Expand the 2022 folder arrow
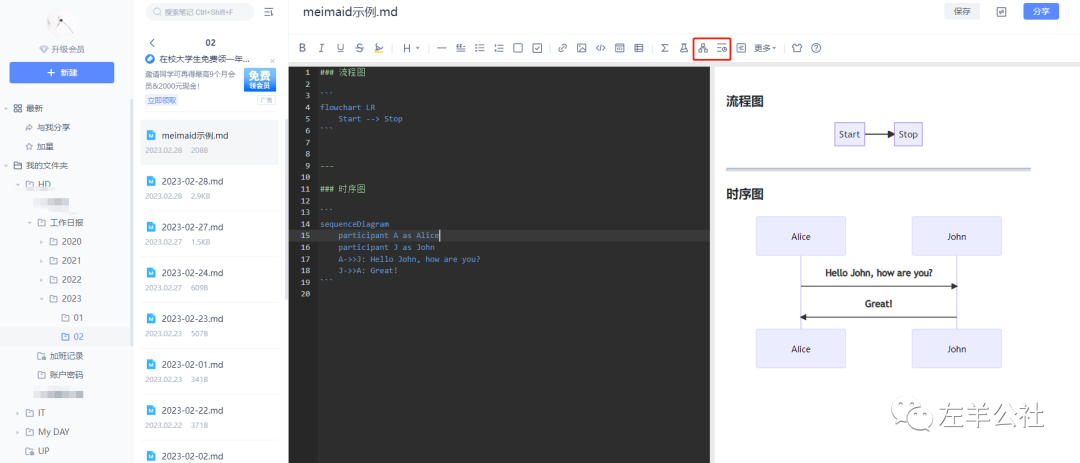This screenshot has height=463, width=1080. tap(42, 280)
